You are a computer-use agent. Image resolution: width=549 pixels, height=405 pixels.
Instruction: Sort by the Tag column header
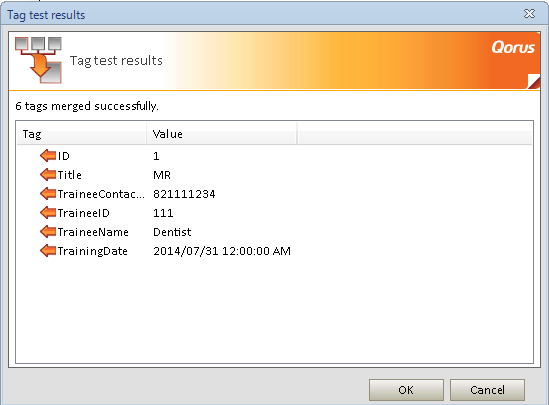82,134
